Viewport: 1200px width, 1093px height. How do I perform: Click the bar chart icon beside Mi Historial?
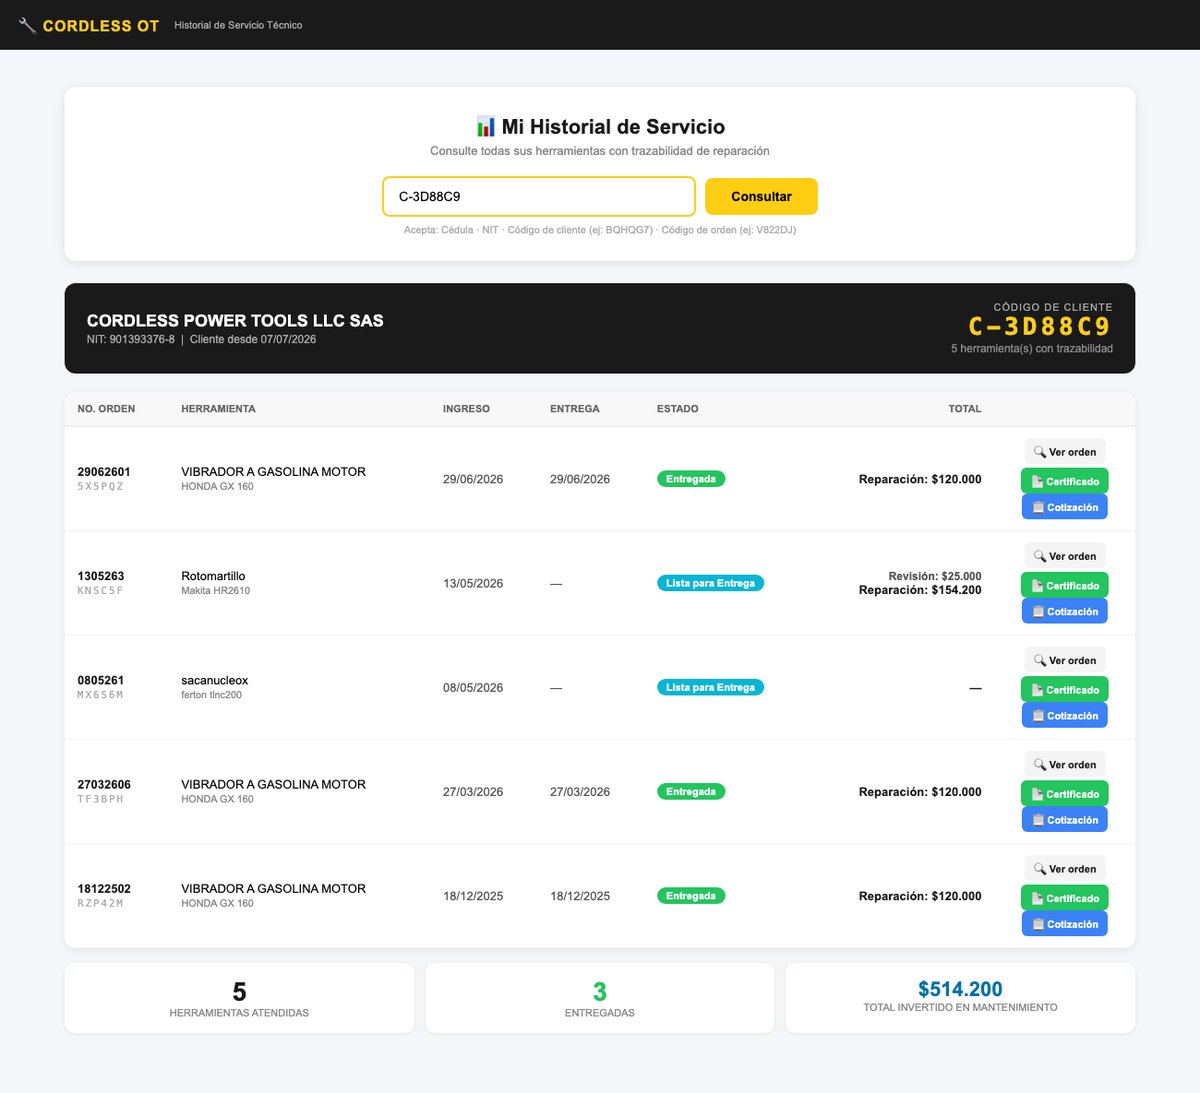pyautogui.click(x=485, y=127)
